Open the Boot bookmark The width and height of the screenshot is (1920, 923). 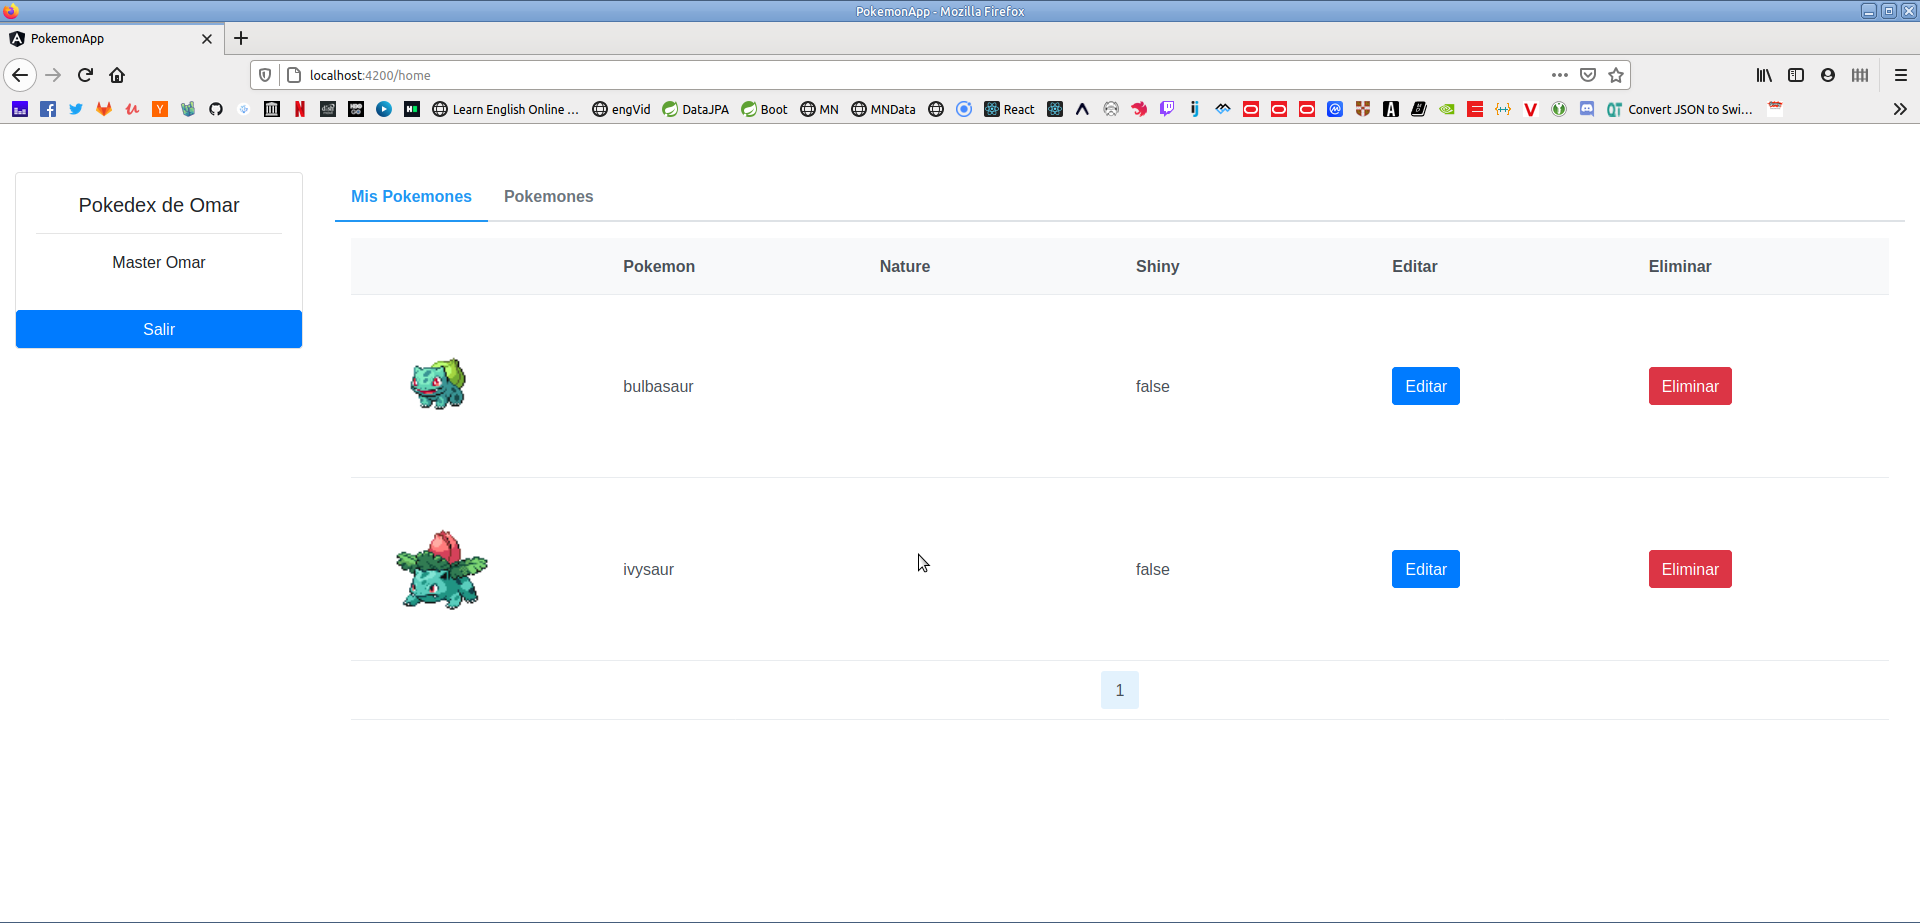click(764, 109)
